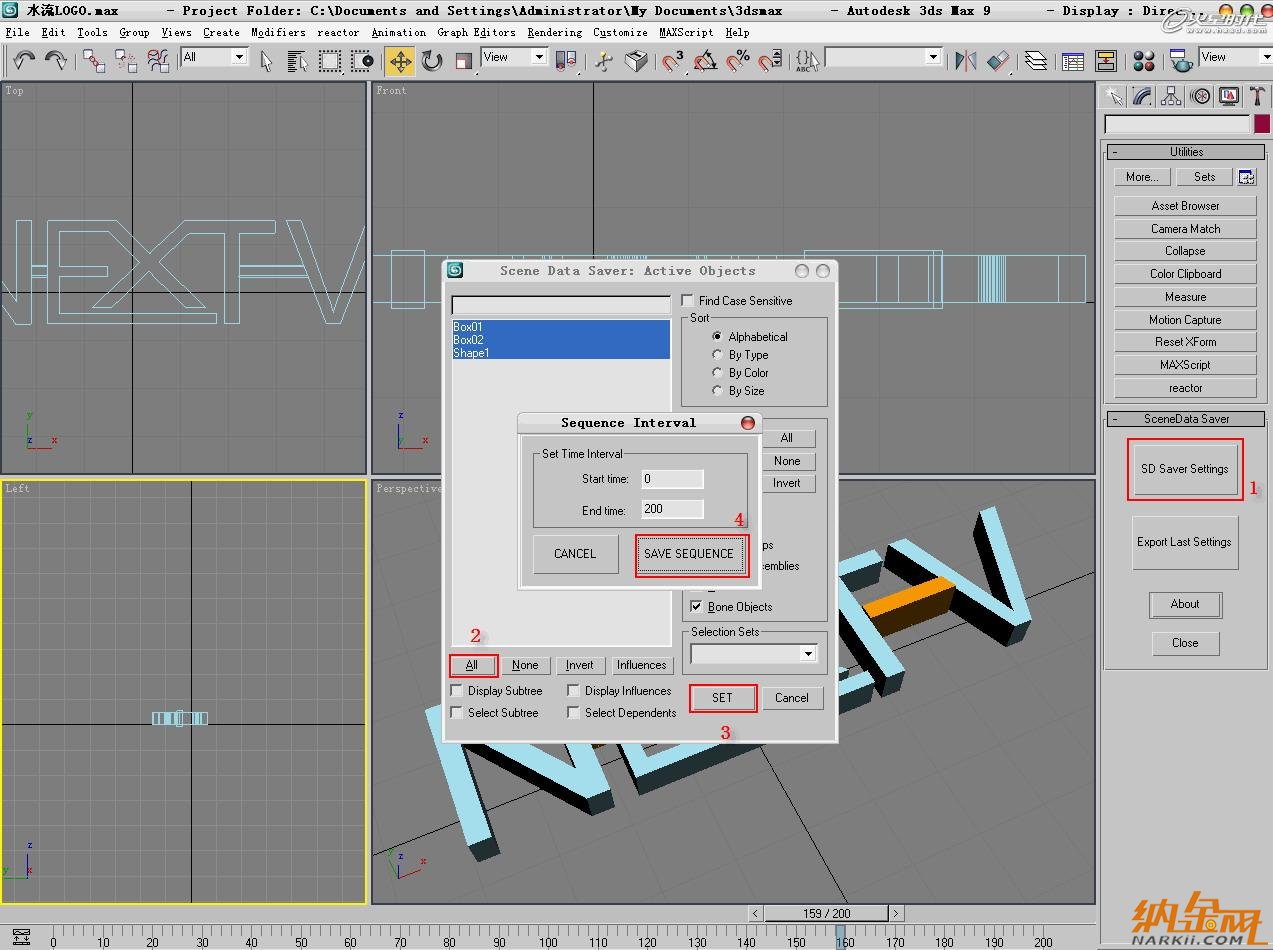
Task: Open the Modifiers menu
Action: (x=278, y=32)
